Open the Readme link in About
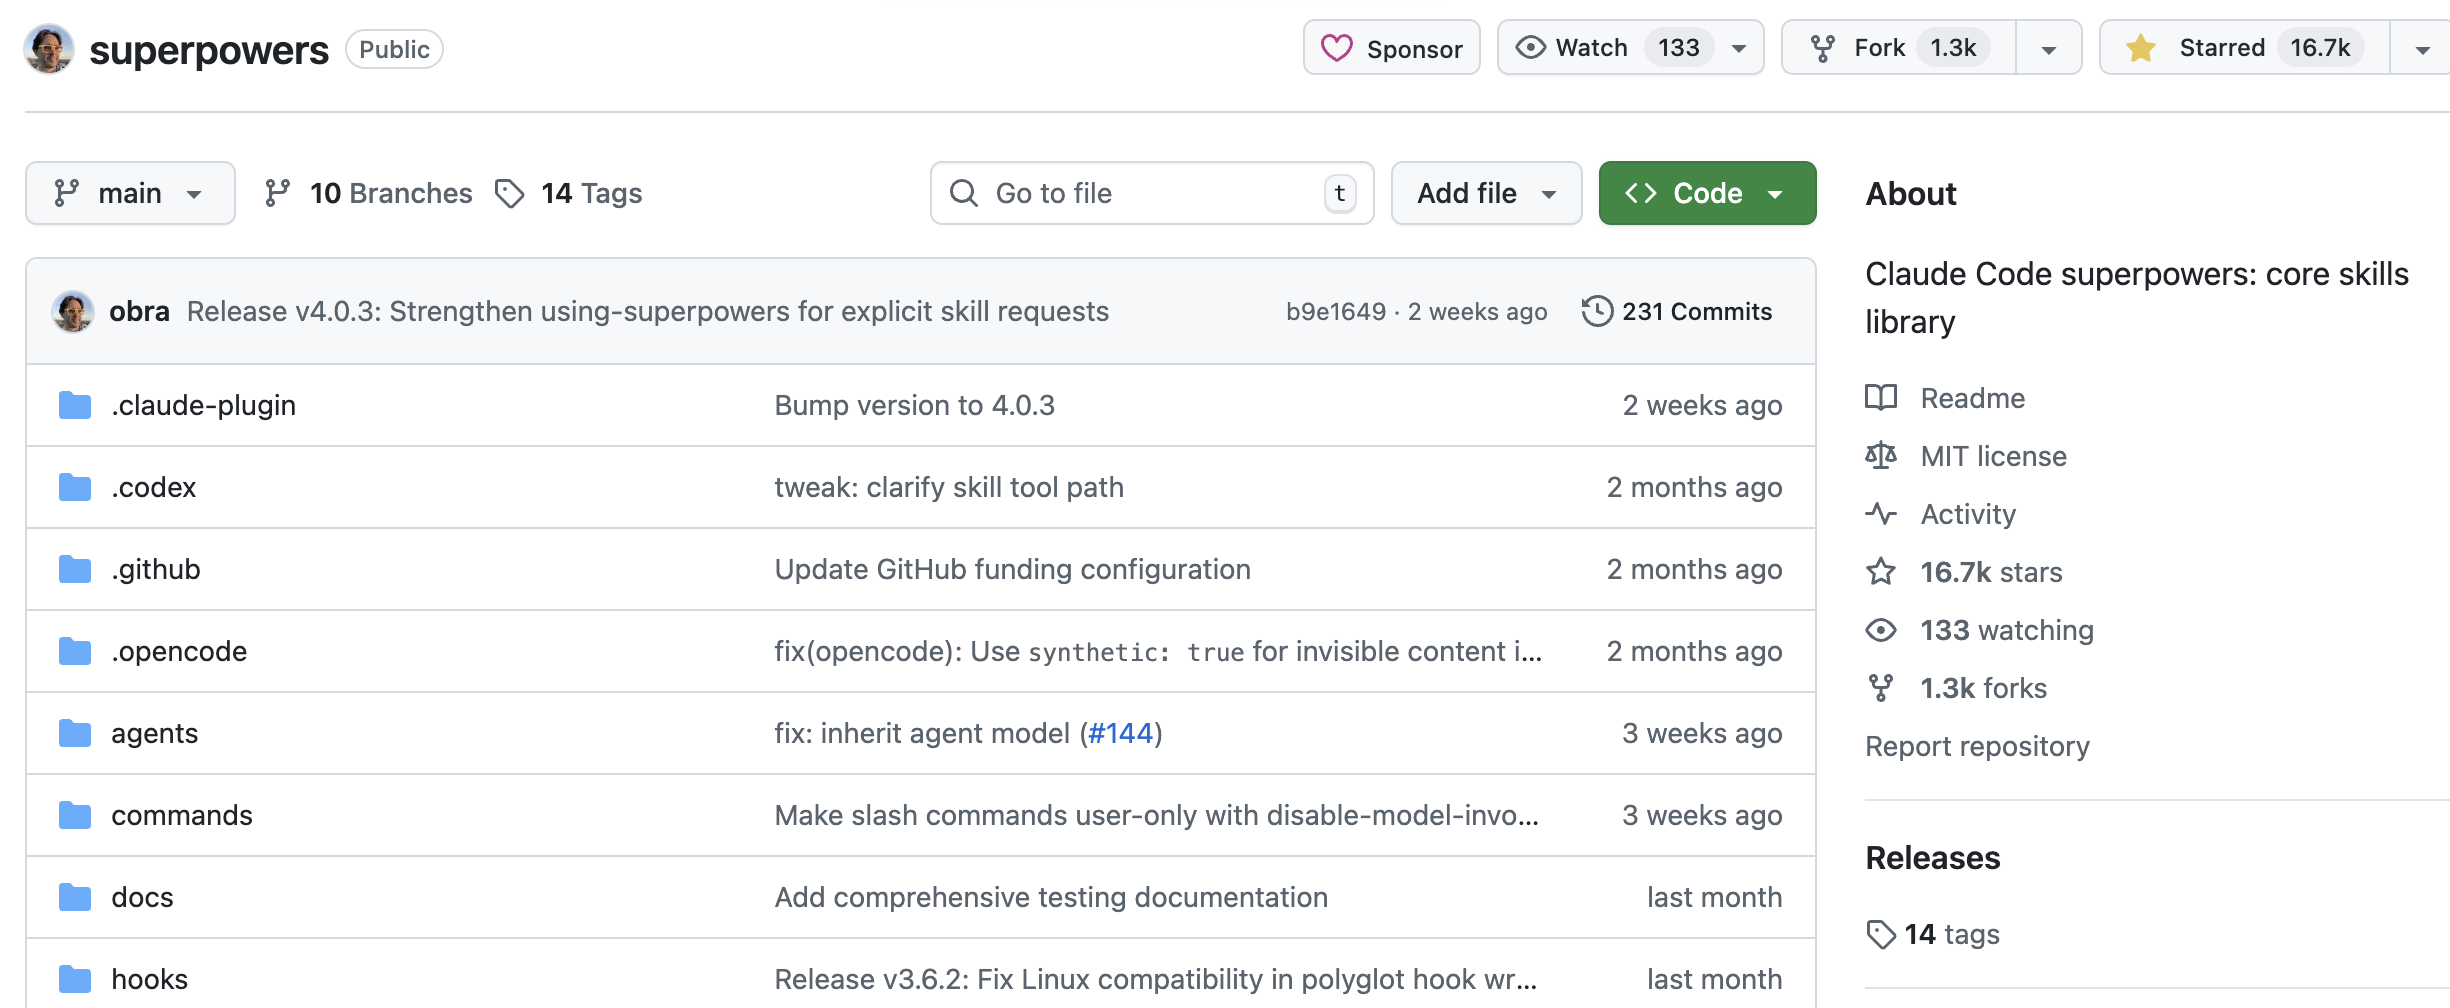2450x1008 pixels. coord(1972,398)
